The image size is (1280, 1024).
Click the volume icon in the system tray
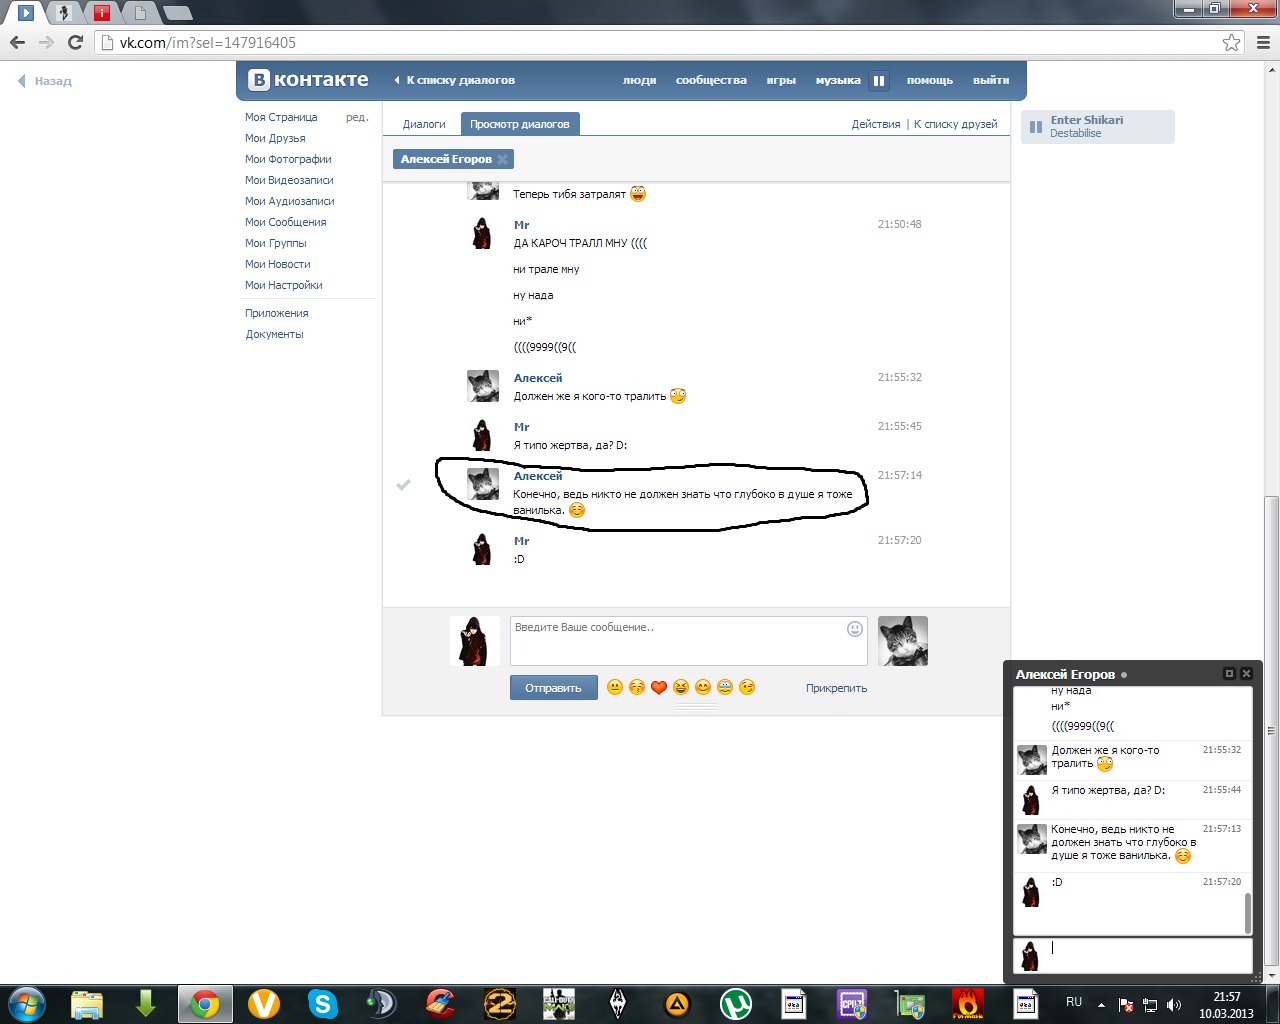[1174, 1005]
